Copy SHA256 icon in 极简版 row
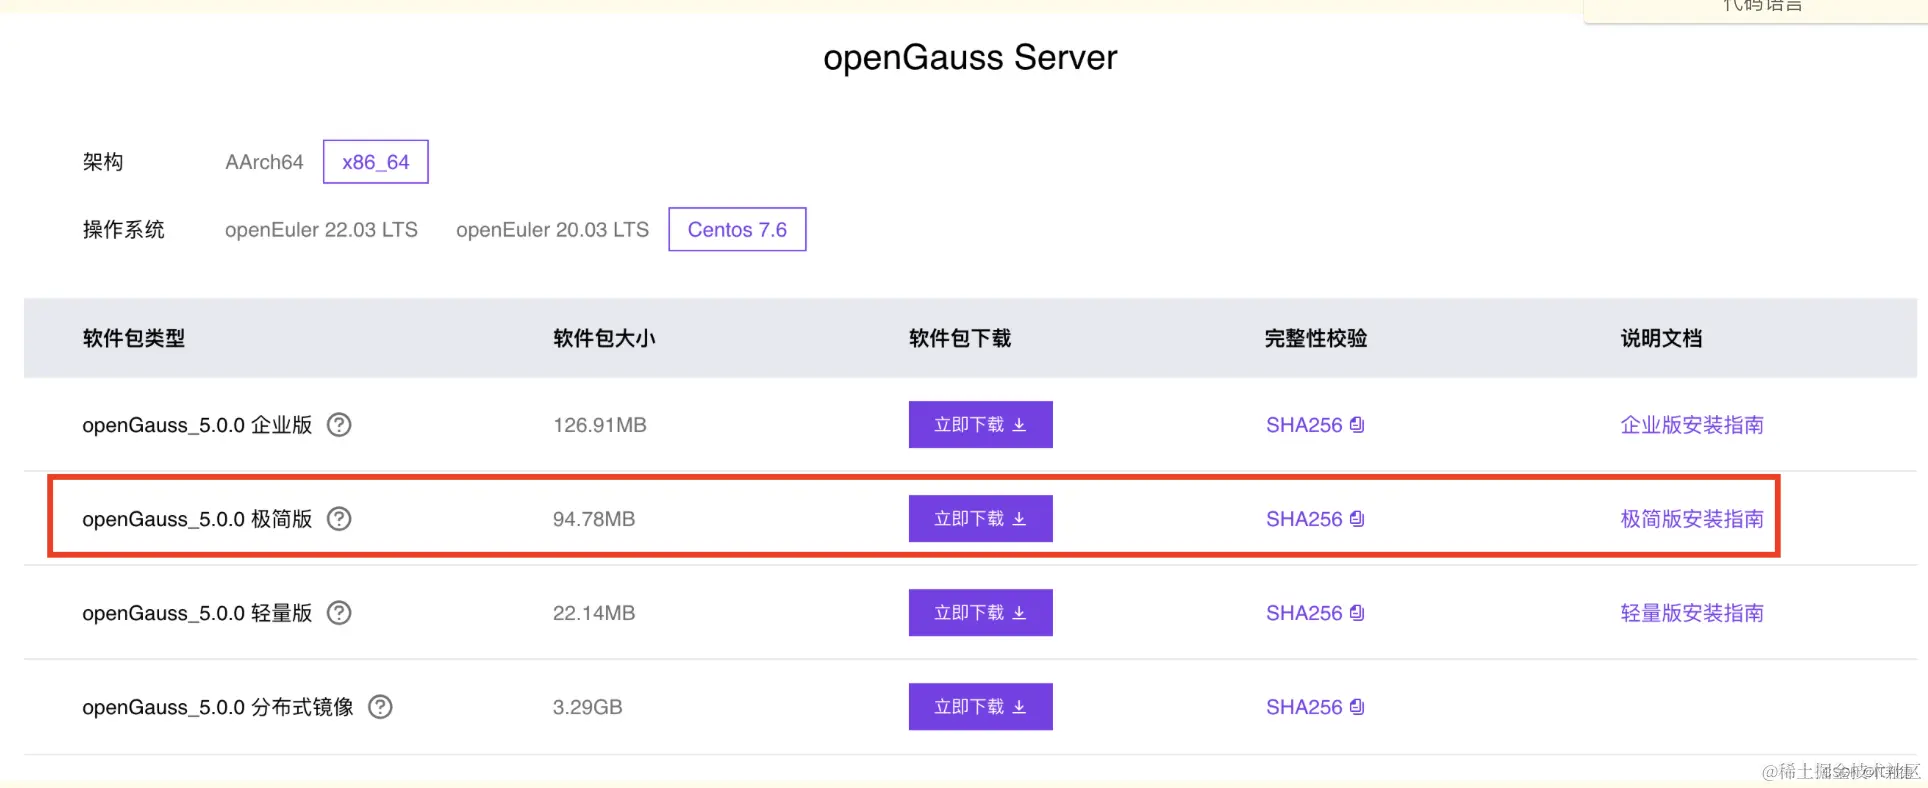Screen dimensions: 1928x788 [1357, 519]
